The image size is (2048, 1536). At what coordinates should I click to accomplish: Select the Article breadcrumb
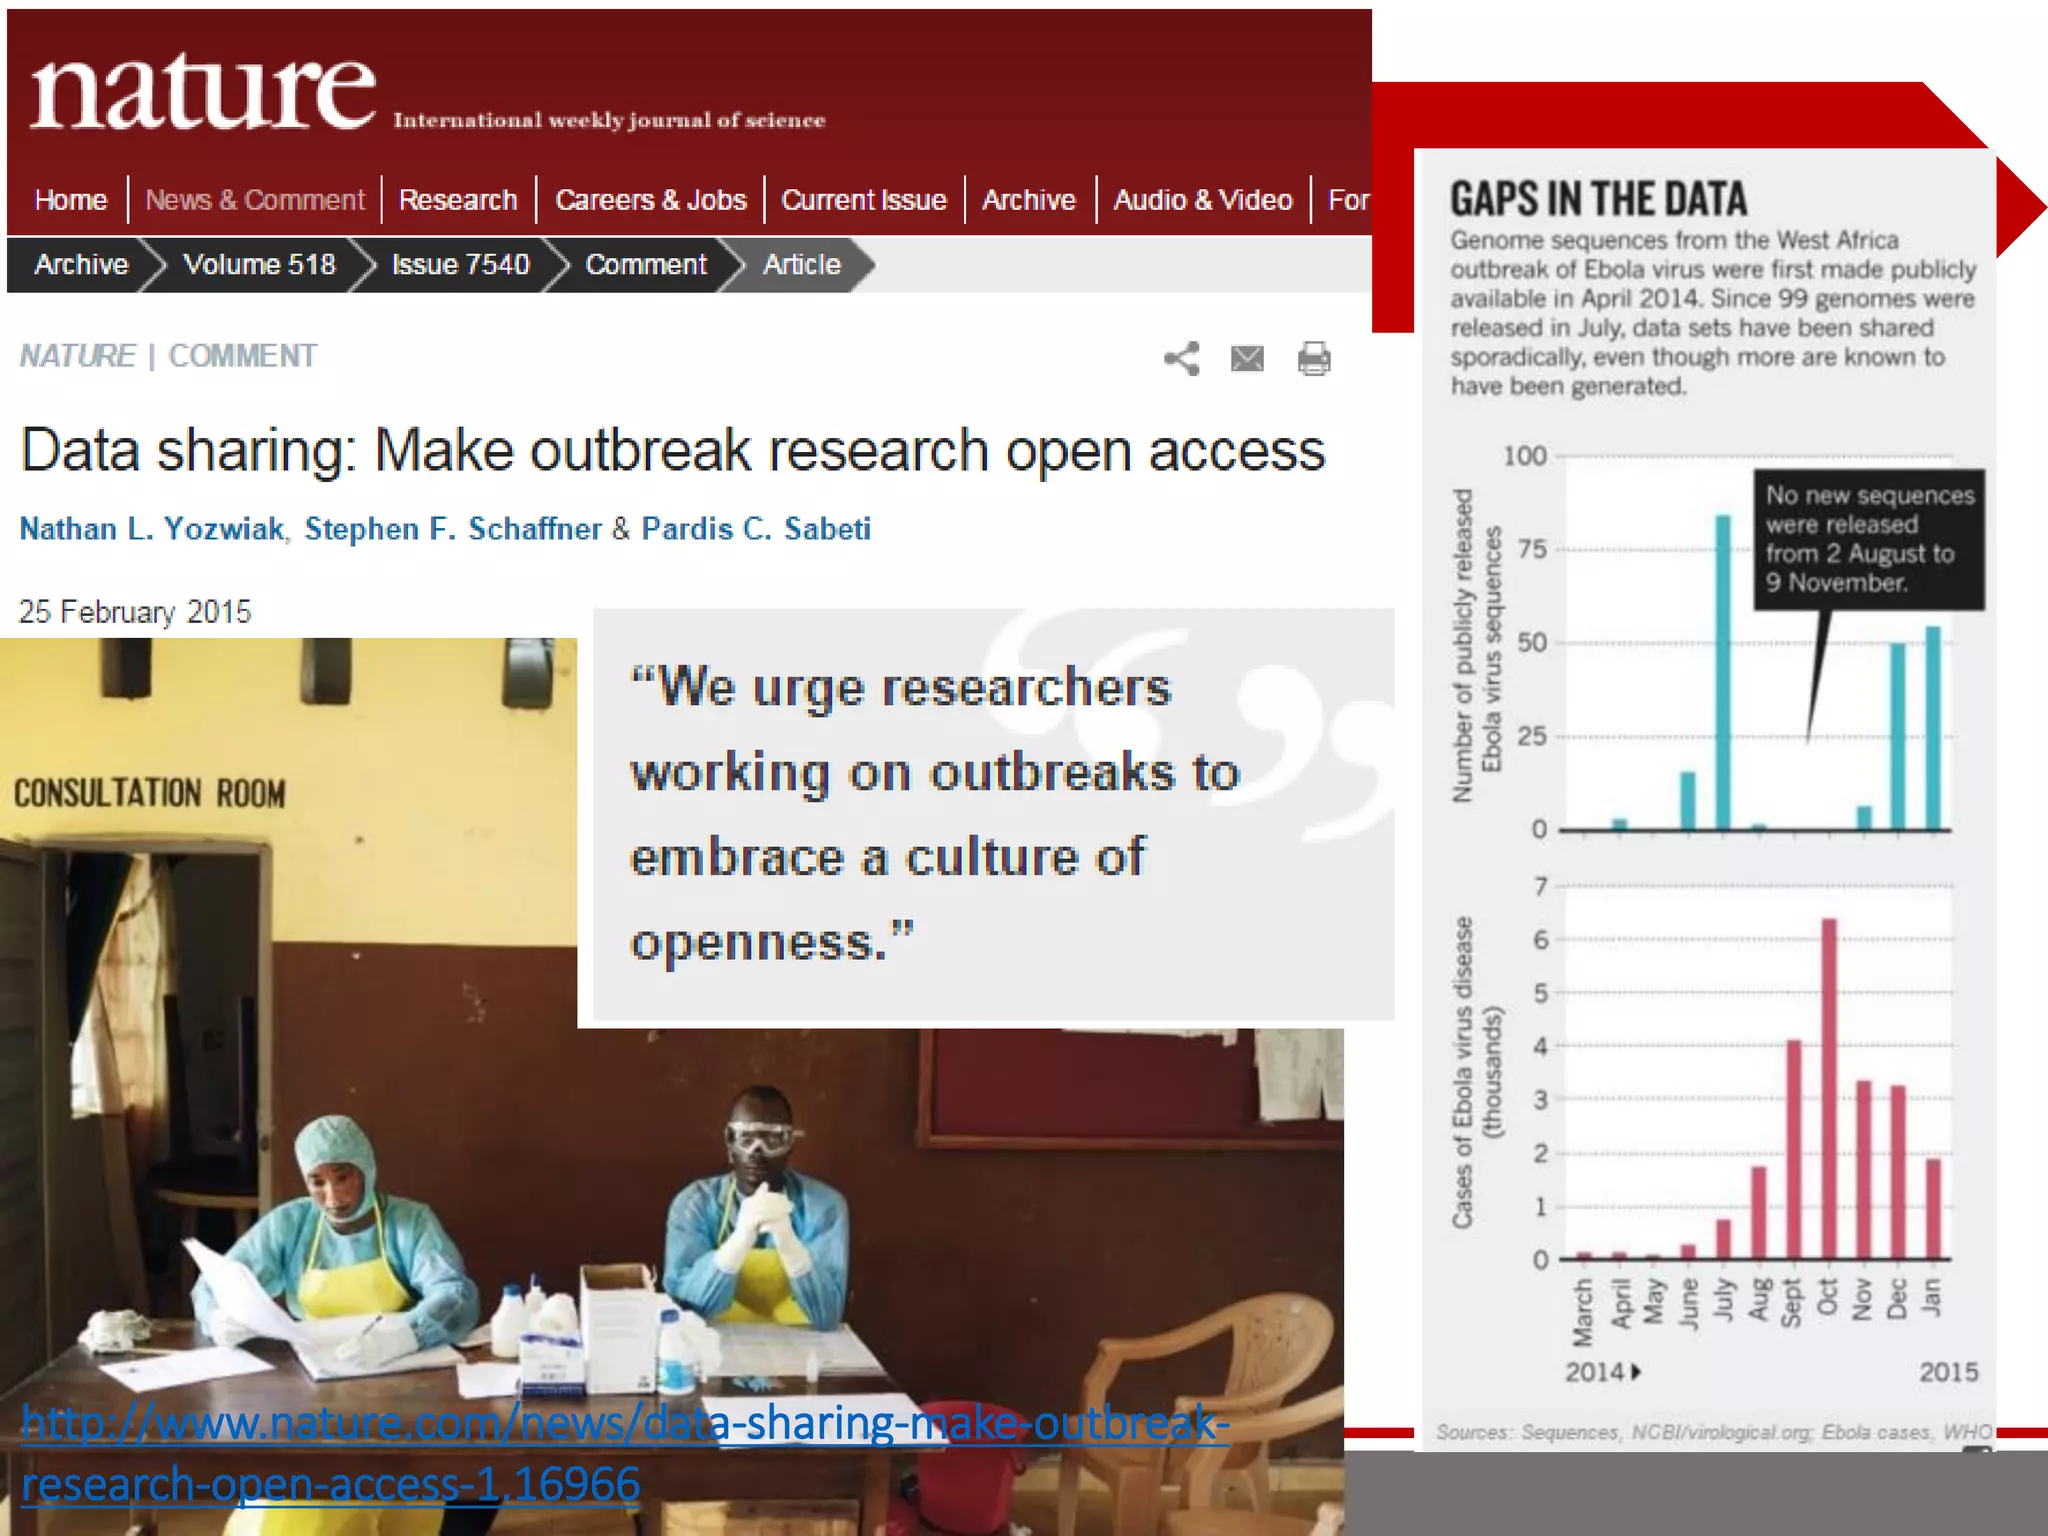tap(802, 265)
